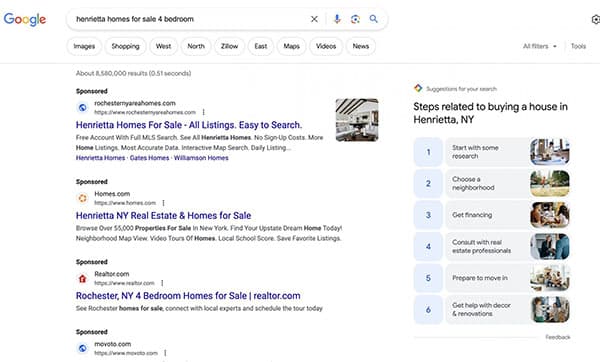
Task: Click the suggestions colorful diamond icon
Action: tap(418, 88)
